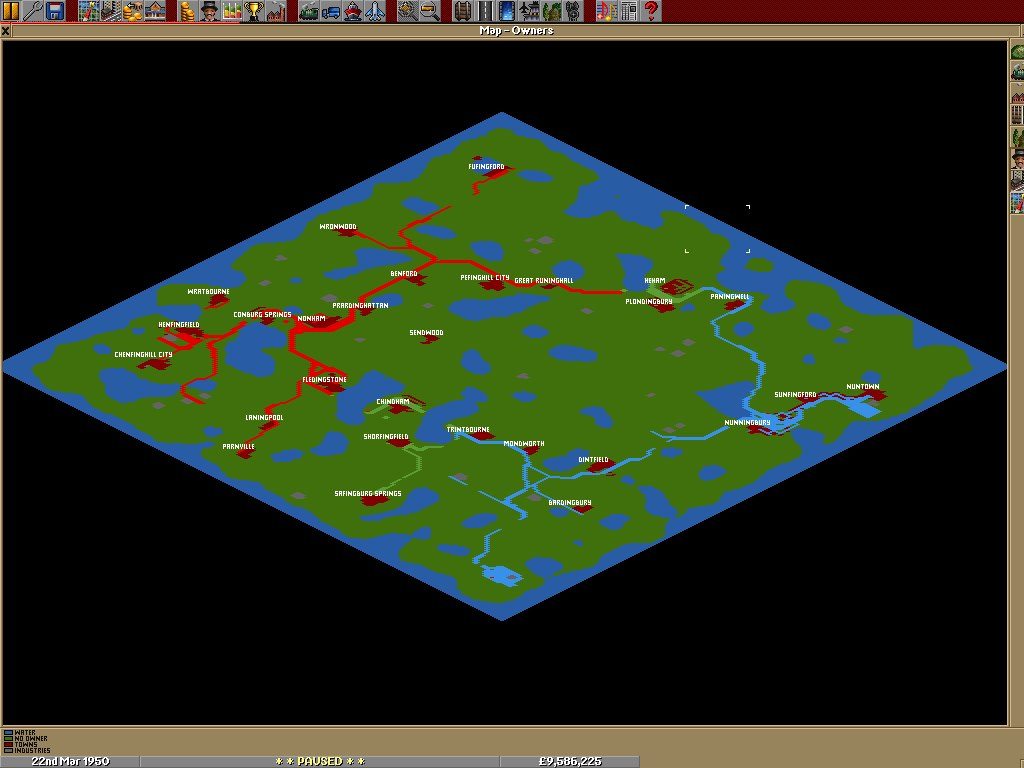Click the red Towns legend entry
This screenshot has width=1024, height=768.
21,744
